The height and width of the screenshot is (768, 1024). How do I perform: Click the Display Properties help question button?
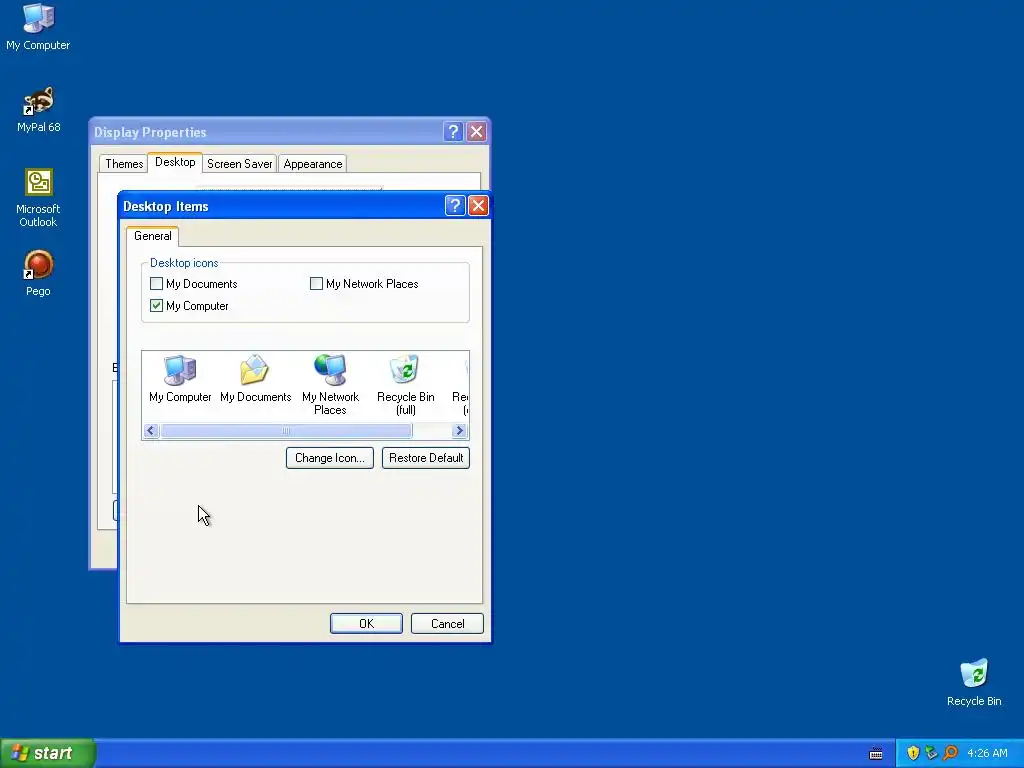[453, 132]
